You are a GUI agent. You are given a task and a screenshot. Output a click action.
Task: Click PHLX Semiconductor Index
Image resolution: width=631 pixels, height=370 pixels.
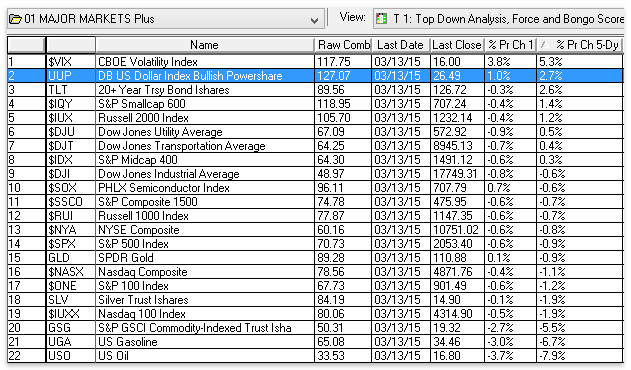164,188
